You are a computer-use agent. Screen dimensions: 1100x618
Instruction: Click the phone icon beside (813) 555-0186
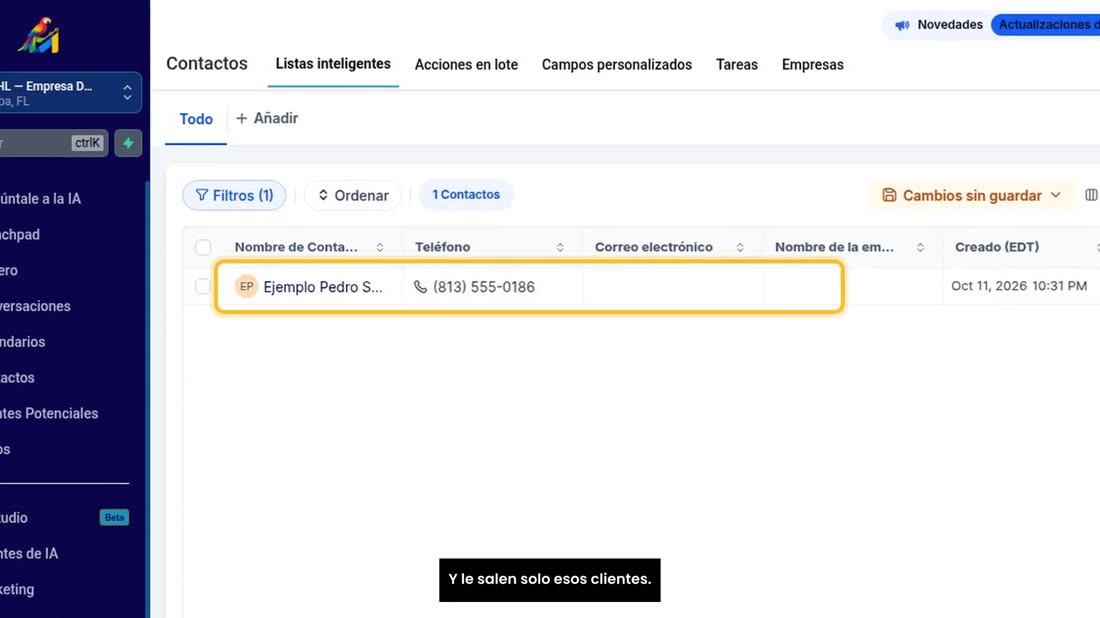pos(420,286)
